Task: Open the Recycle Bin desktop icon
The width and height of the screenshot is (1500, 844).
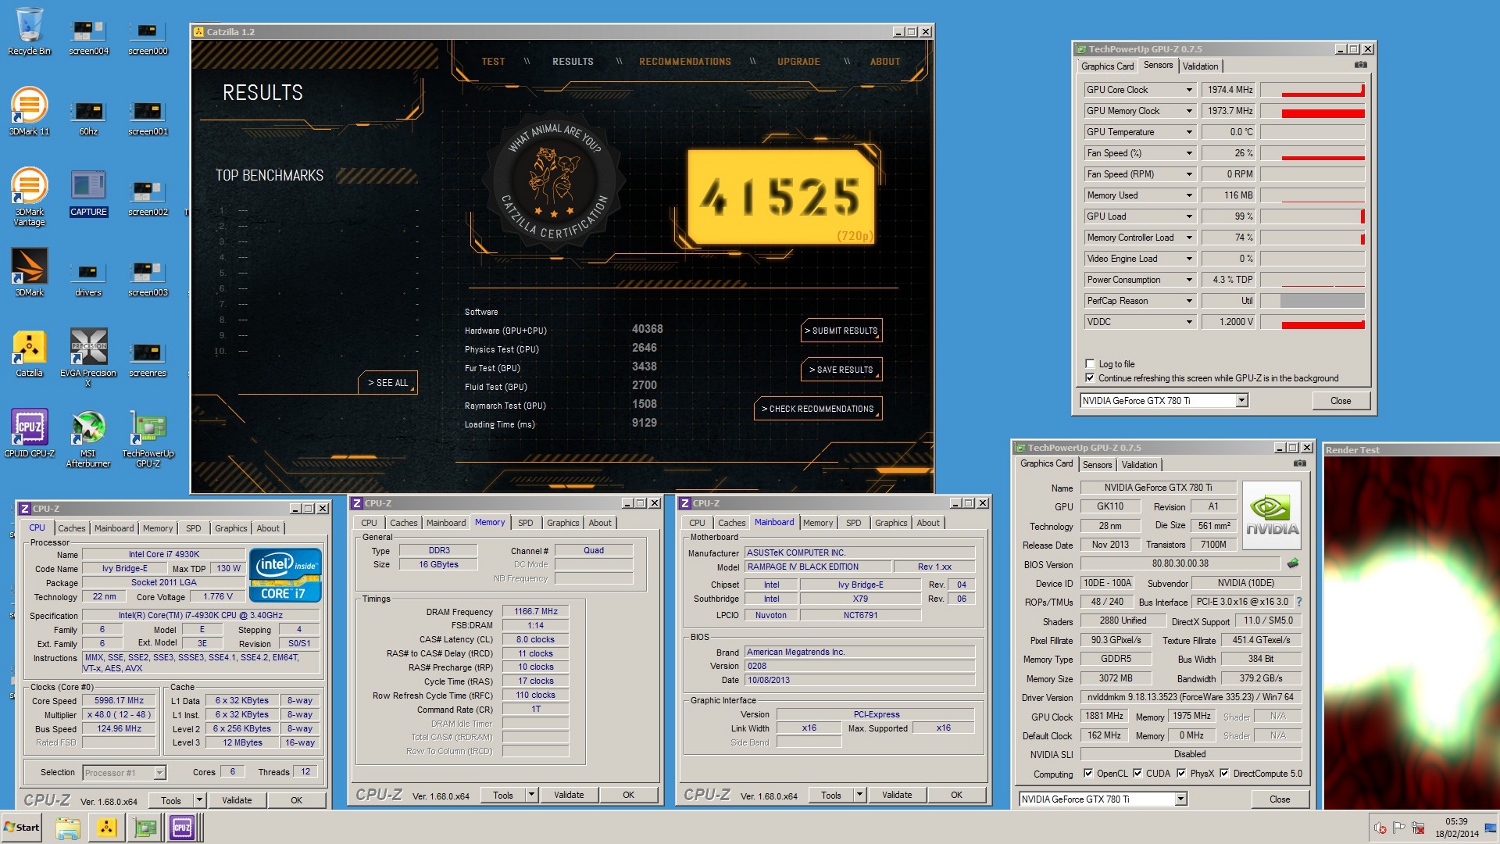Action: 29,30
